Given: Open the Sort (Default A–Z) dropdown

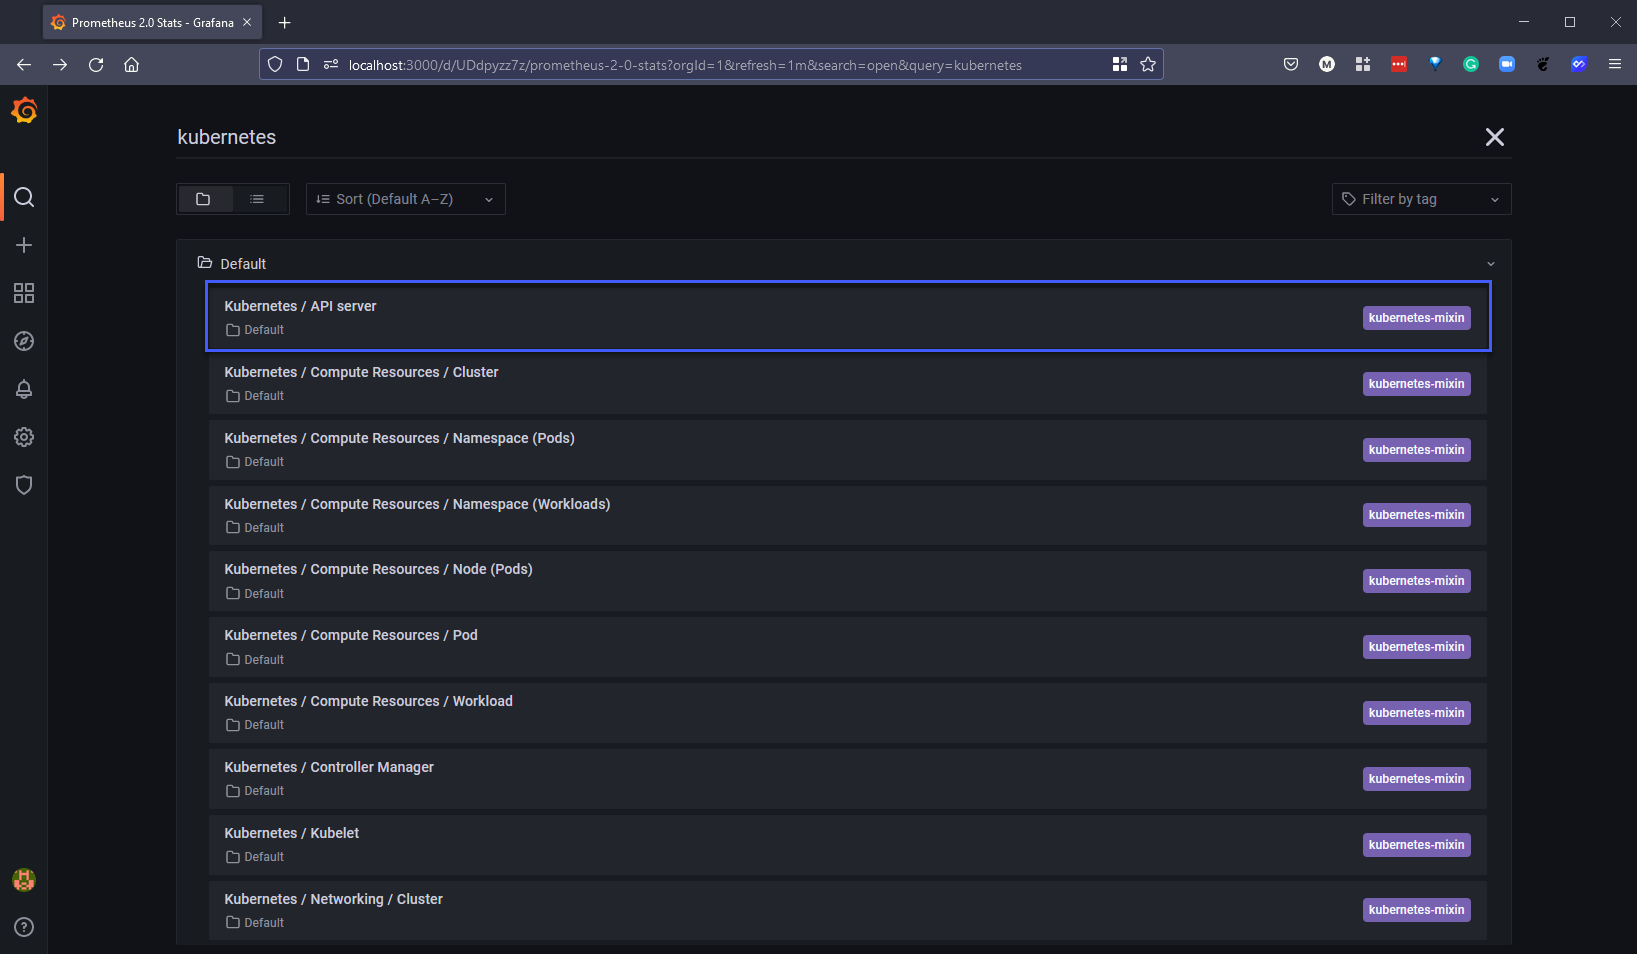Looking at the screenshot, I should click(405, 199).
